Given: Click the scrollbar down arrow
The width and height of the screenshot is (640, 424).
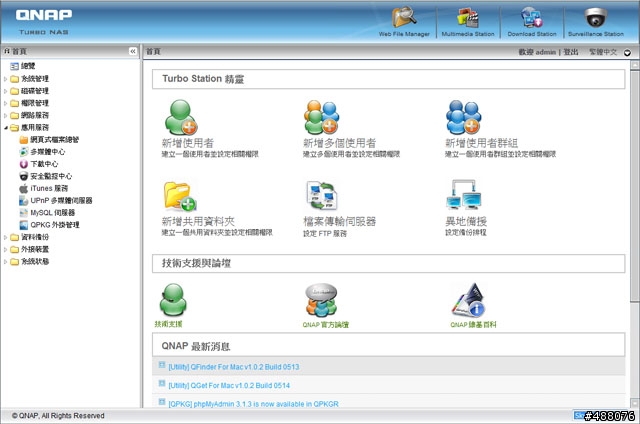Looking at the screenshot, I should click(635, 403).
